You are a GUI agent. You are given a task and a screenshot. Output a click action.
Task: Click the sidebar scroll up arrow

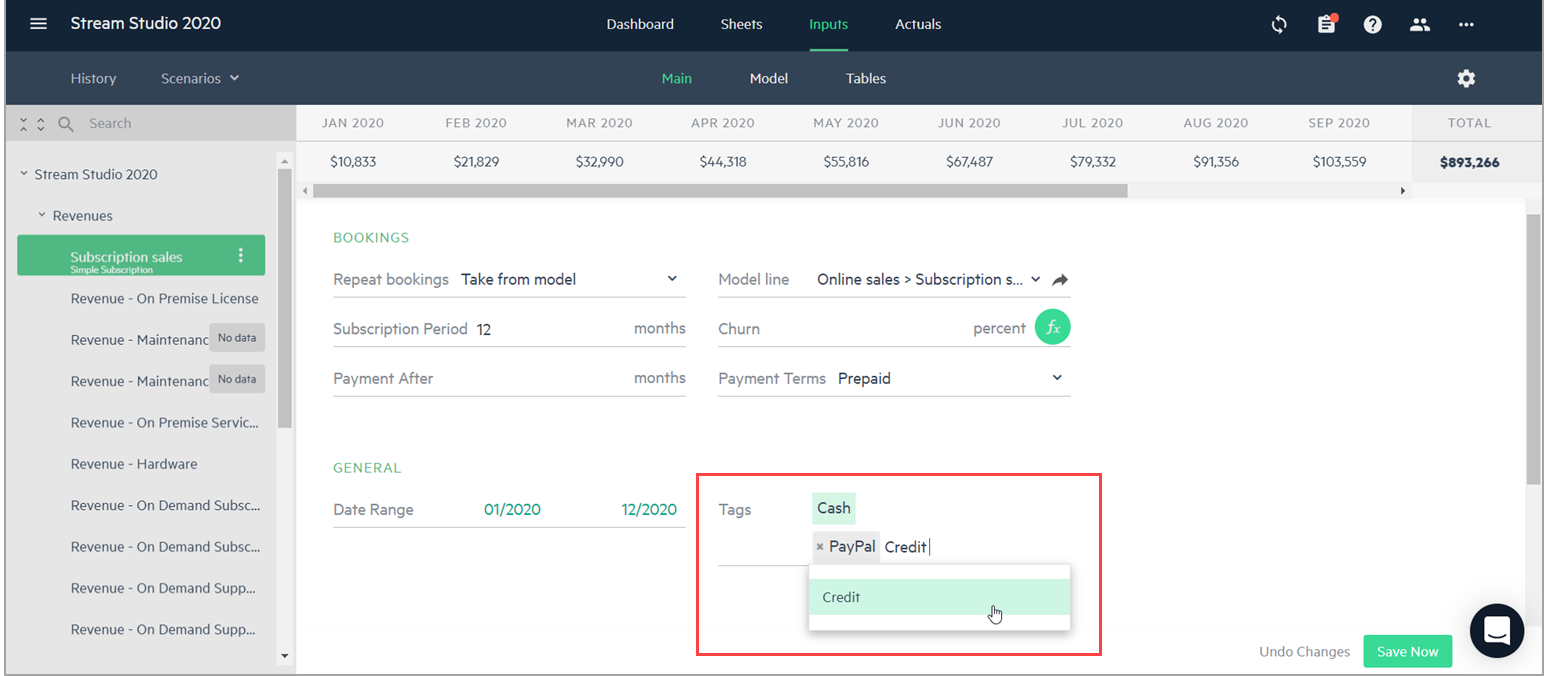(x=285, y=161)
